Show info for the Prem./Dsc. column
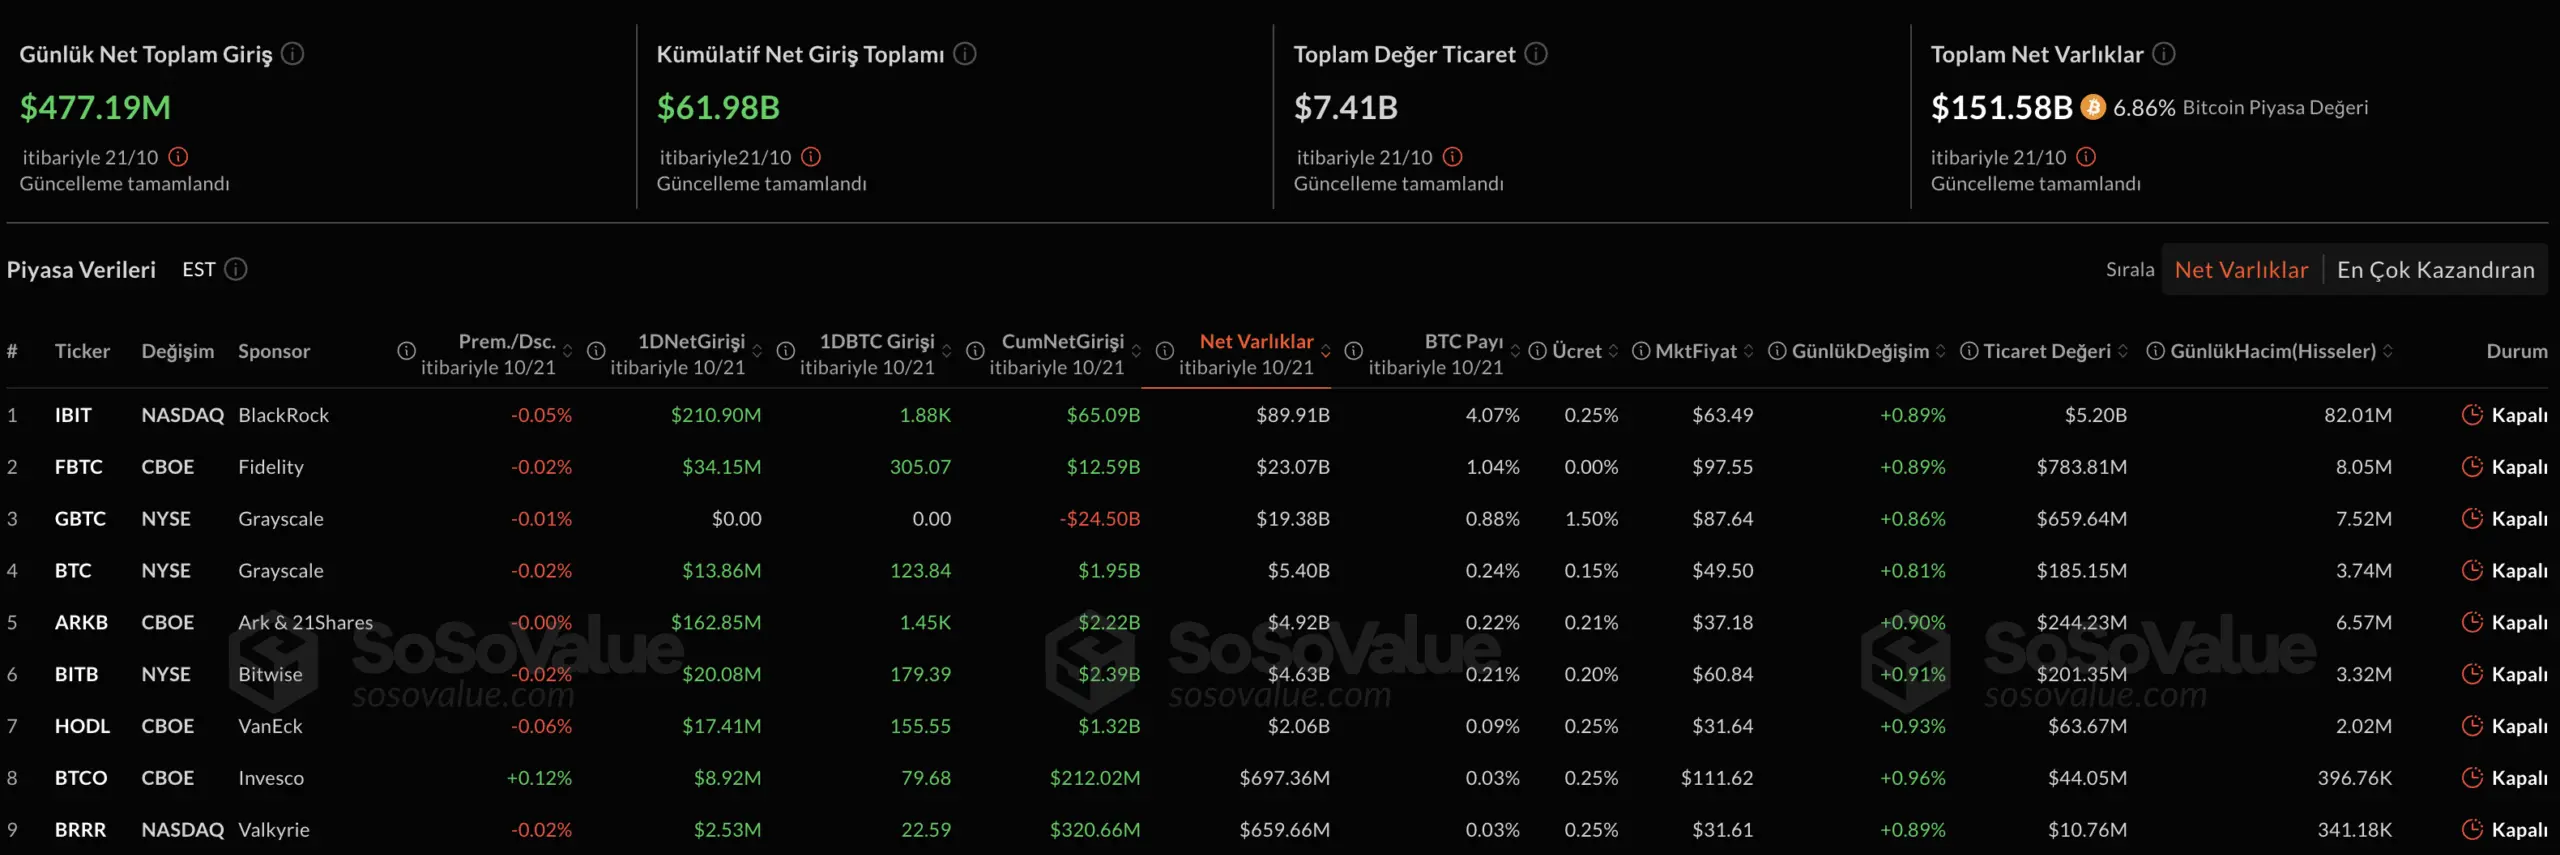 pyautogui.click(x=406, y=351)
